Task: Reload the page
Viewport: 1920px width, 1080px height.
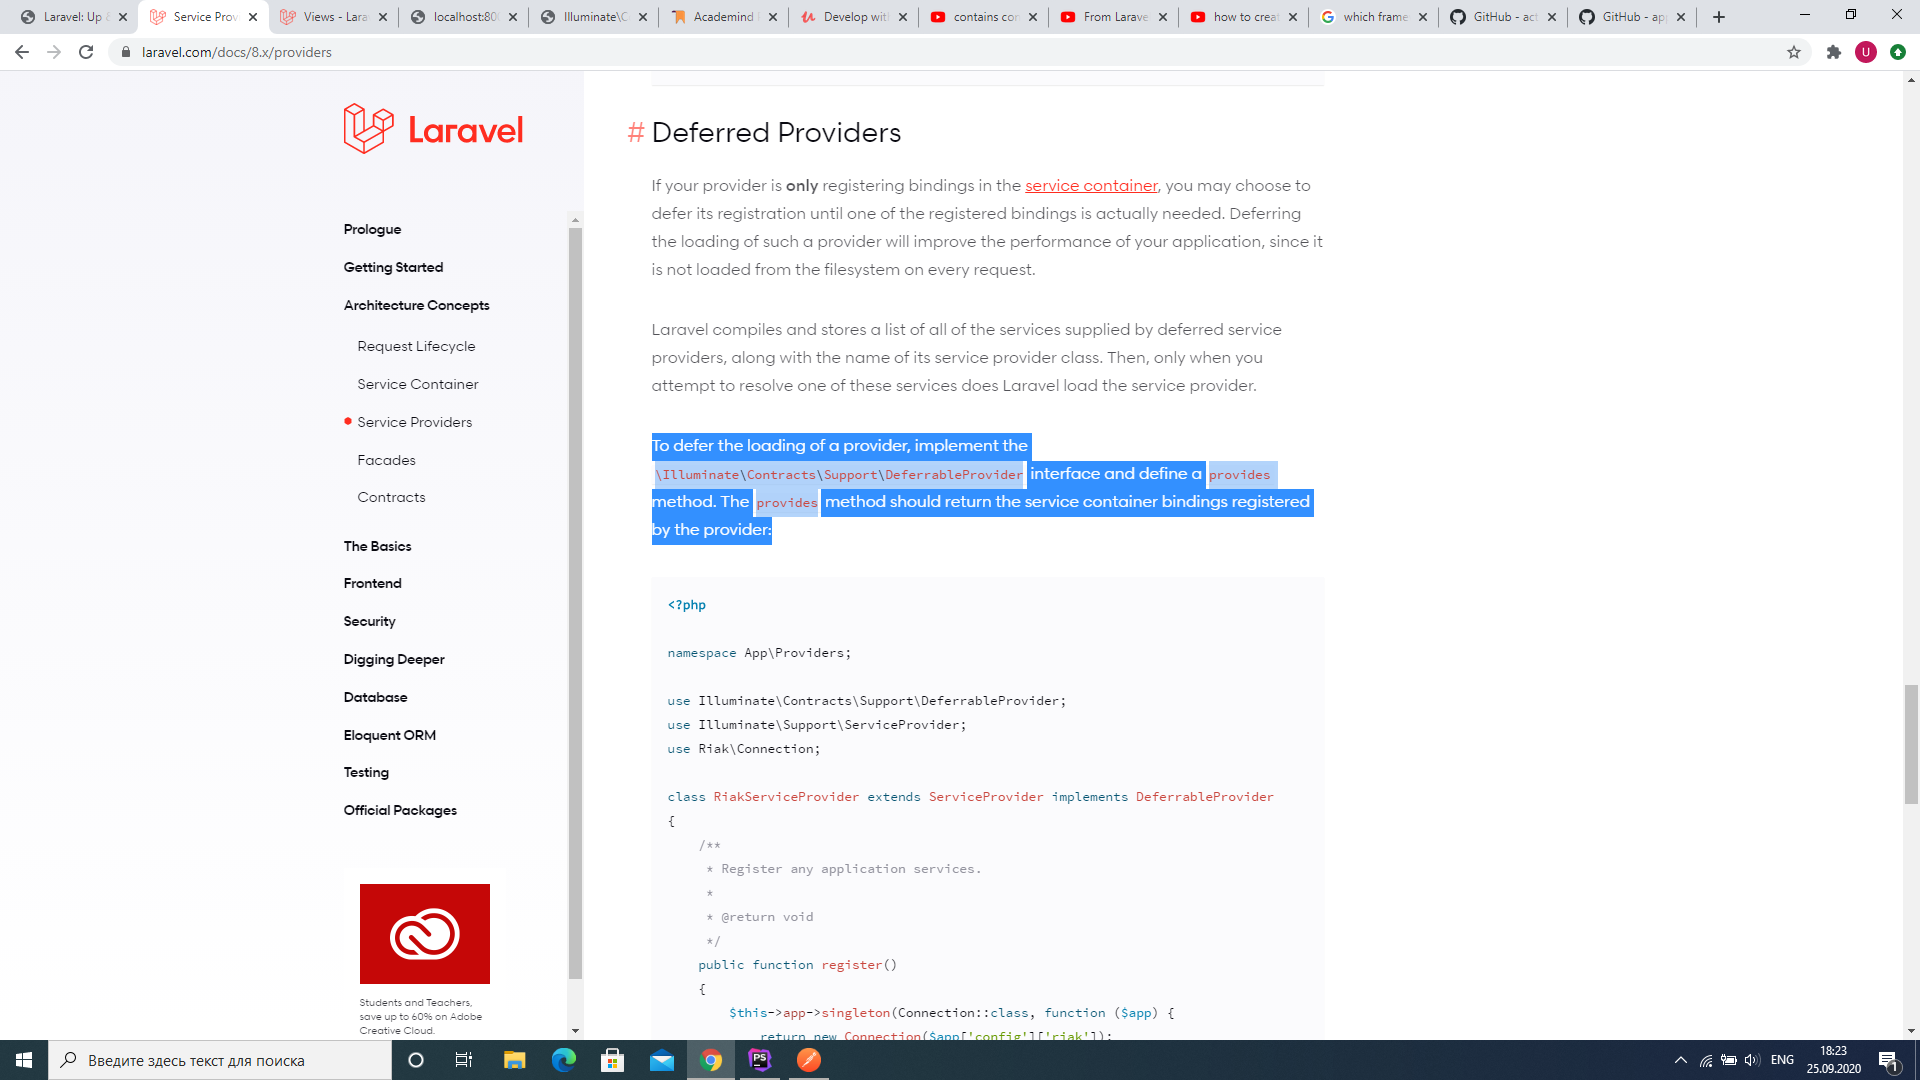Action: click(86, 52)
